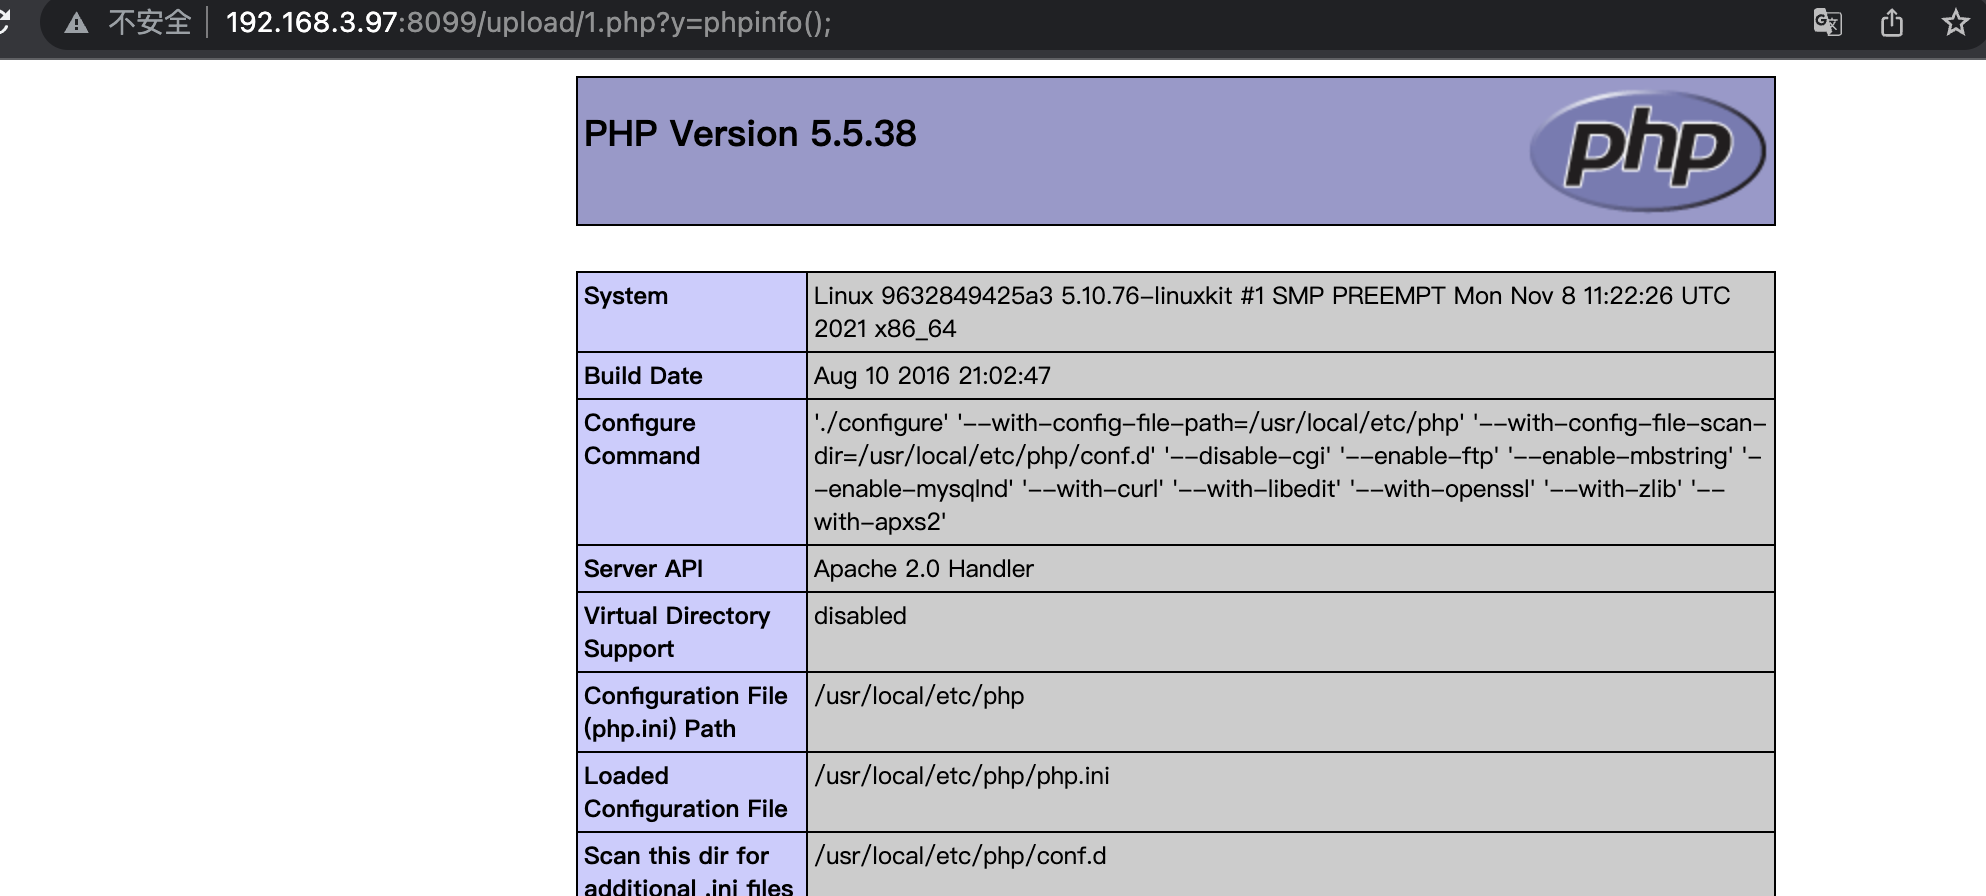Click the Linux 9632849425a3 system value
Viewport: 1986px width, 896px height.
pyautogui.click(x=1272, y=312)
